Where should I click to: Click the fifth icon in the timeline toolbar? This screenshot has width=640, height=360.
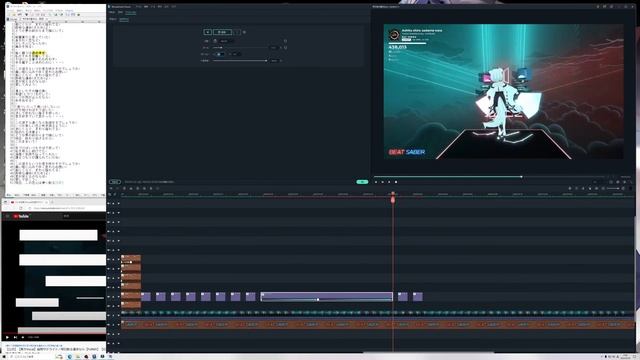138,188
